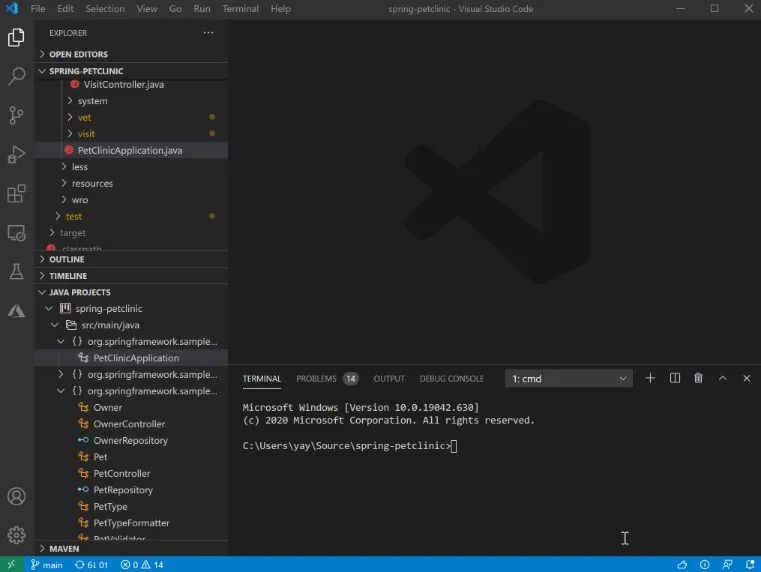Open the Manage gear icon

point(17,535)
